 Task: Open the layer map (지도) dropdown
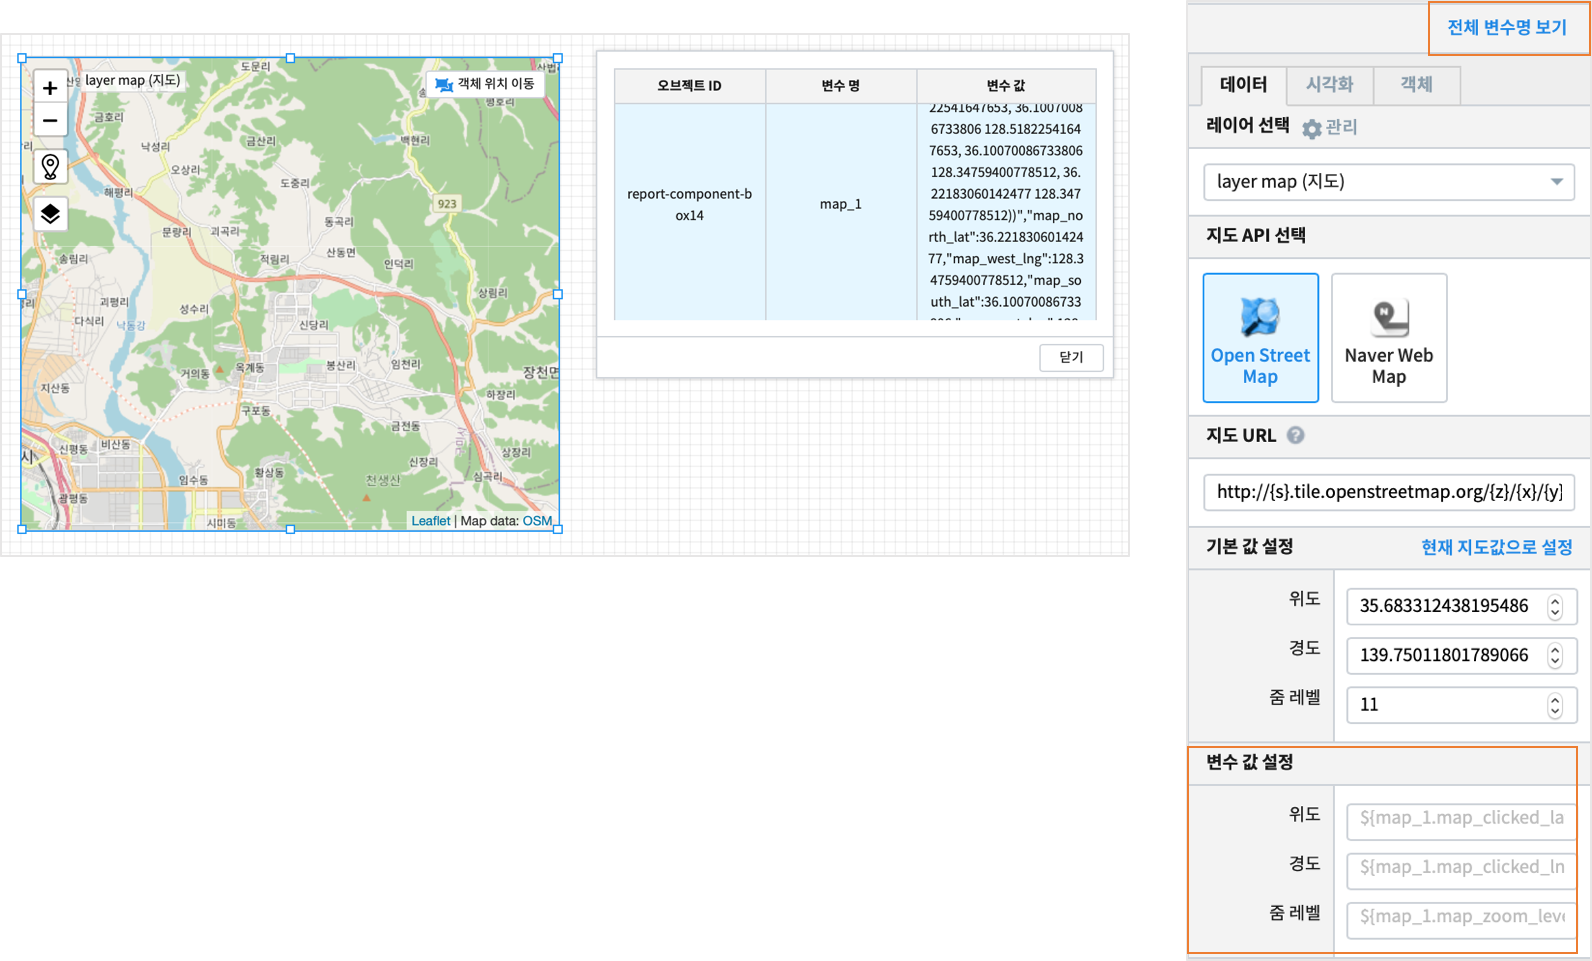[1388, 182]
